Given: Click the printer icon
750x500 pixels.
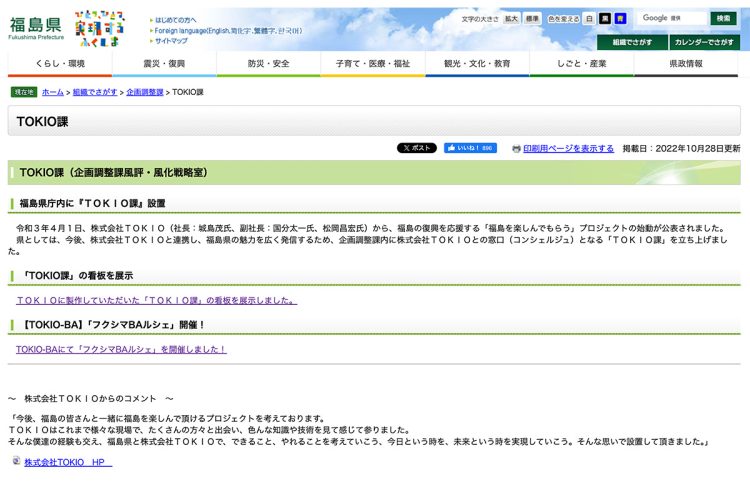Looking at the screenshot, I should 516,149.
